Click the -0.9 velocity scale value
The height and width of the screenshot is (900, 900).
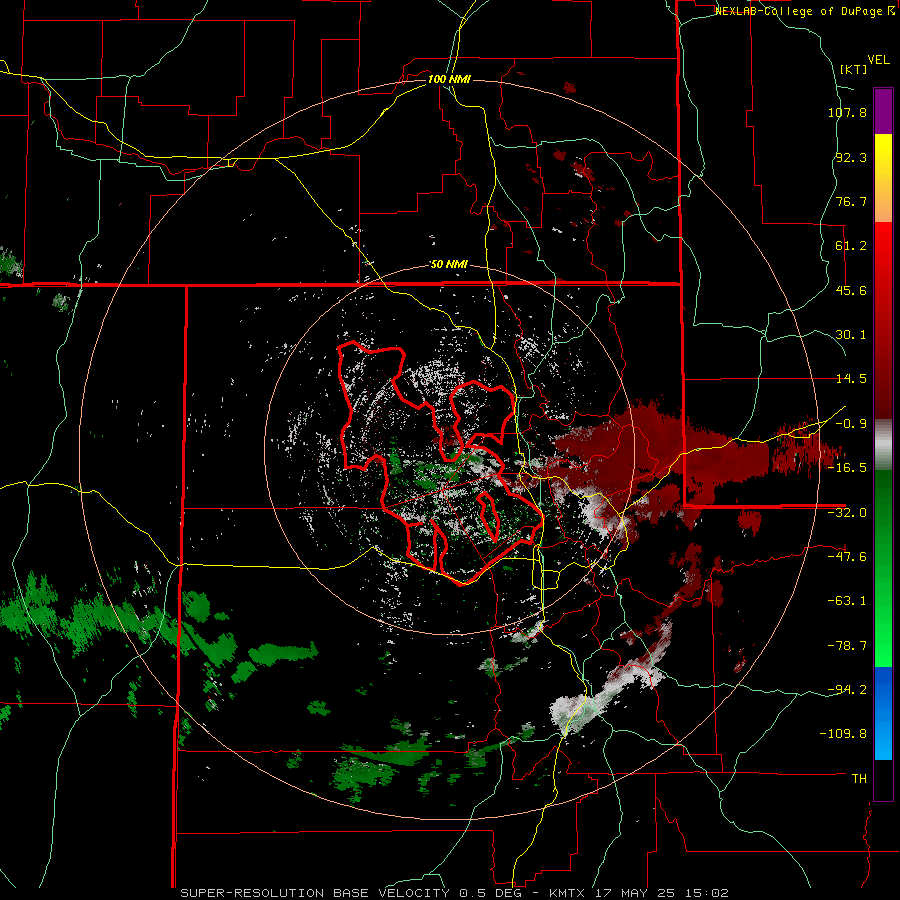tap(851, 424)
